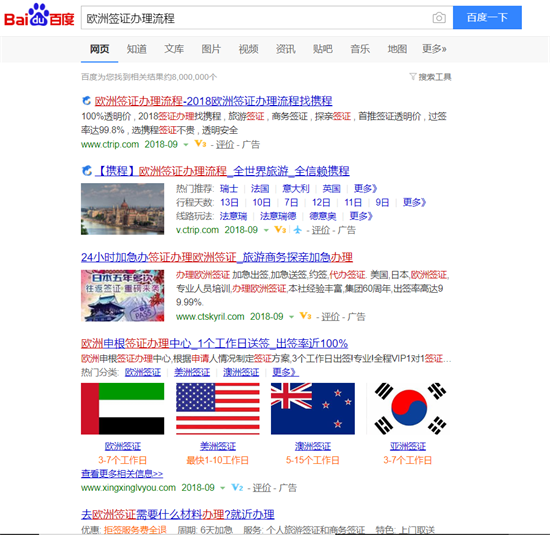Open 亚洲签证 link under Korean flag
The height and width of the screenshot is (535, 550).
click(408, 446)
